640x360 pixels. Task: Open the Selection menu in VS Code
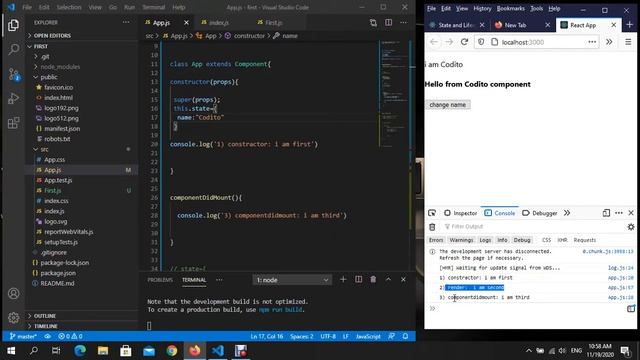click(x=69, y=7)
